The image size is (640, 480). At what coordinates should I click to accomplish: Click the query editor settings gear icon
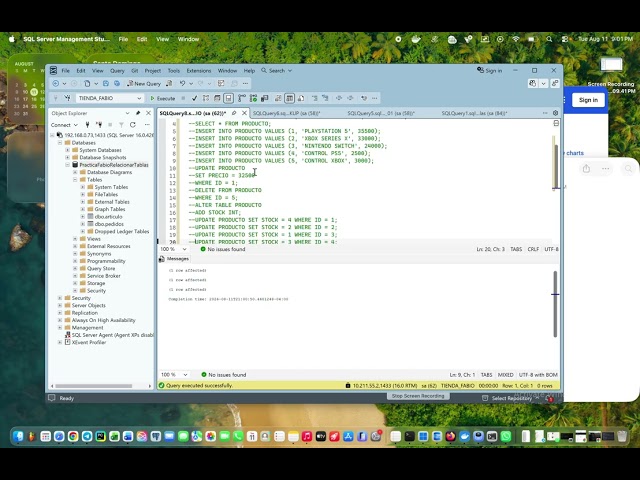tap(555, 113)
